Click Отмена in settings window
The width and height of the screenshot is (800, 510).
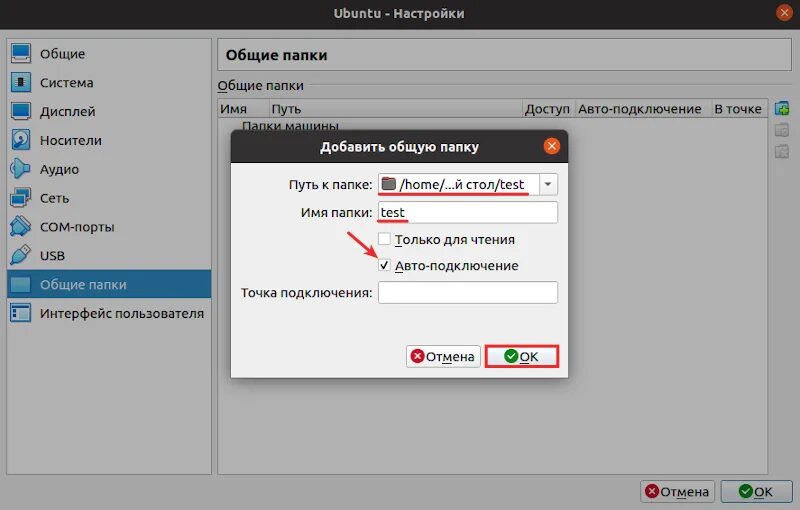click(x=677, y=492)
